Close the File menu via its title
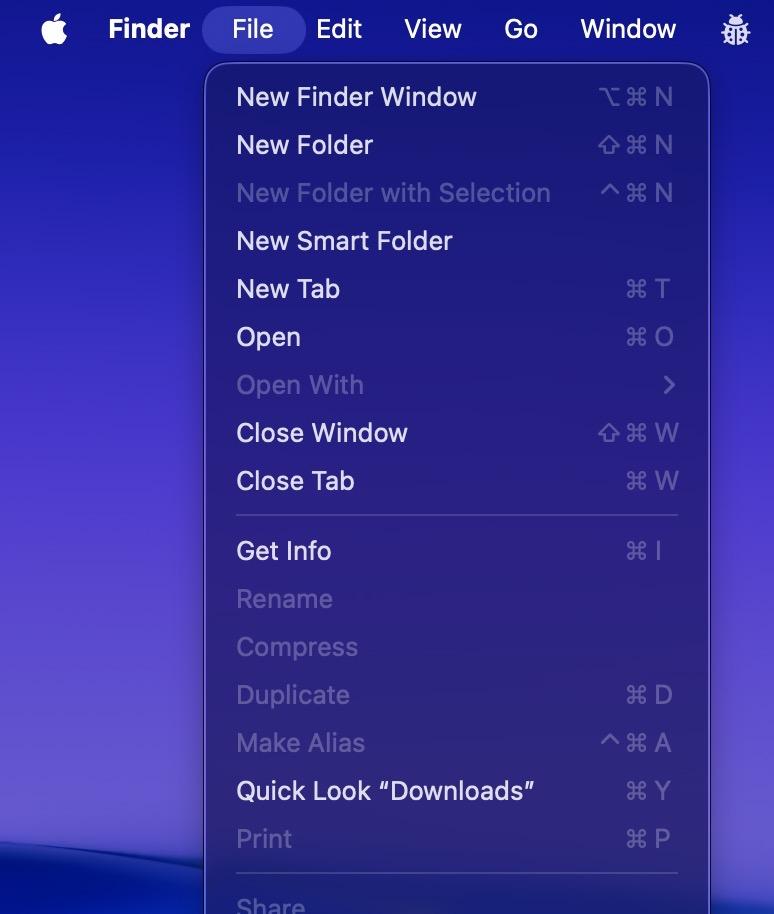Screen dimensions: 774x914 coord(253,29)
